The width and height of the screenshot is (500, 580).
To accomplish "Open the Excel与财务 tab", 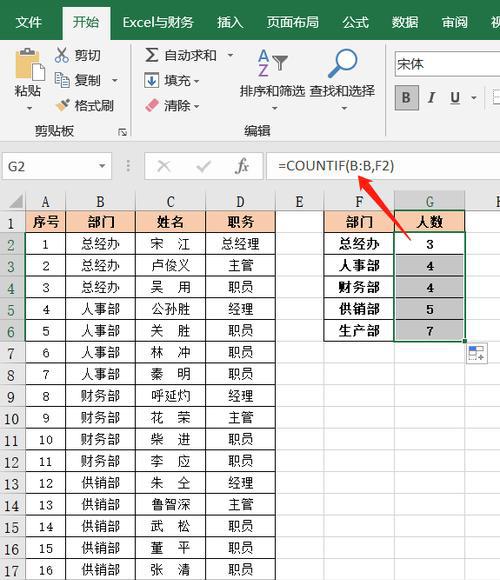I will coord(158,23).
